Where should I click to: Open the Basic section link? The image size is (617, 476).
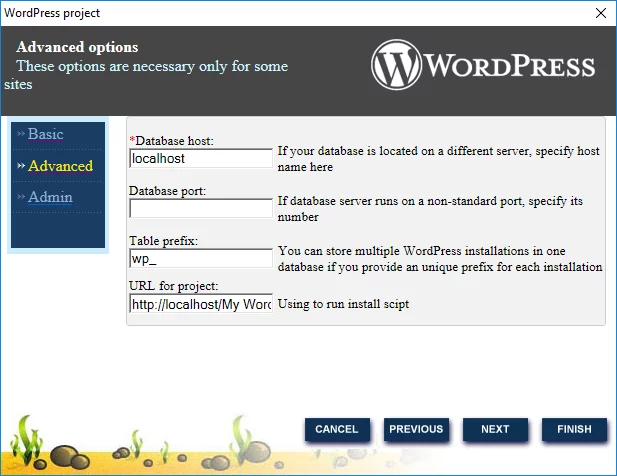45,134
